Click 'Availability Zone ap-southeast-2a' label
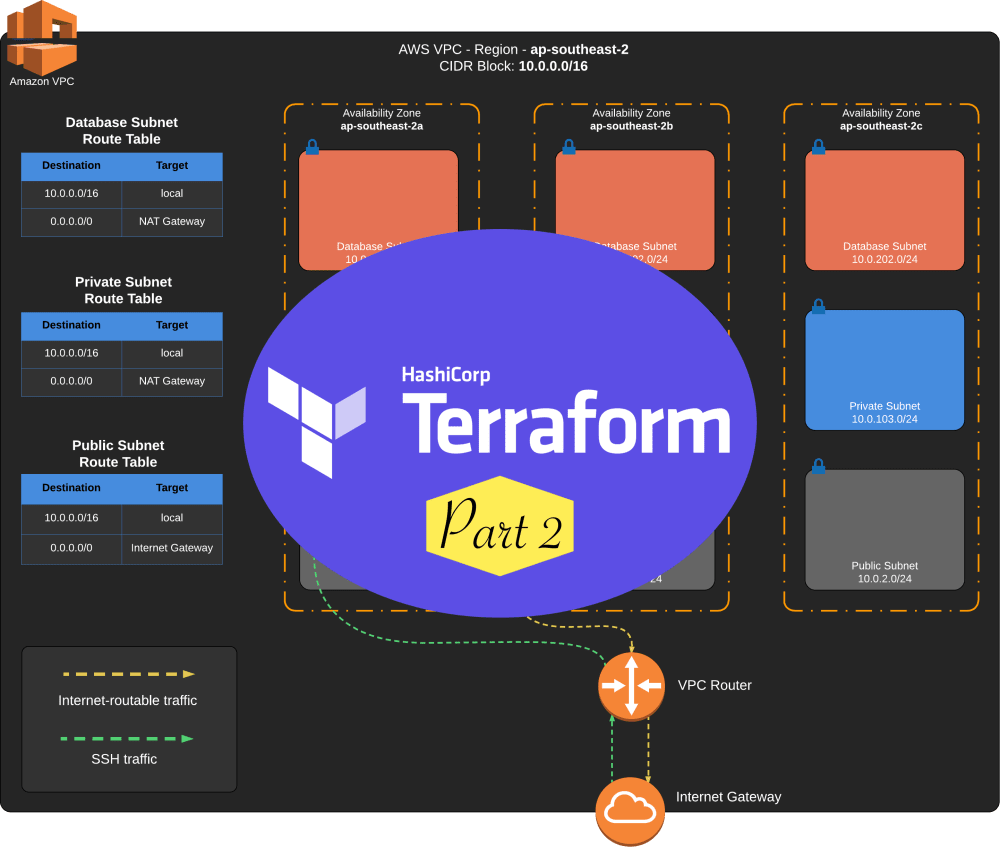The width and height of the screenshot is (1000, 847). tap(381, 119)
